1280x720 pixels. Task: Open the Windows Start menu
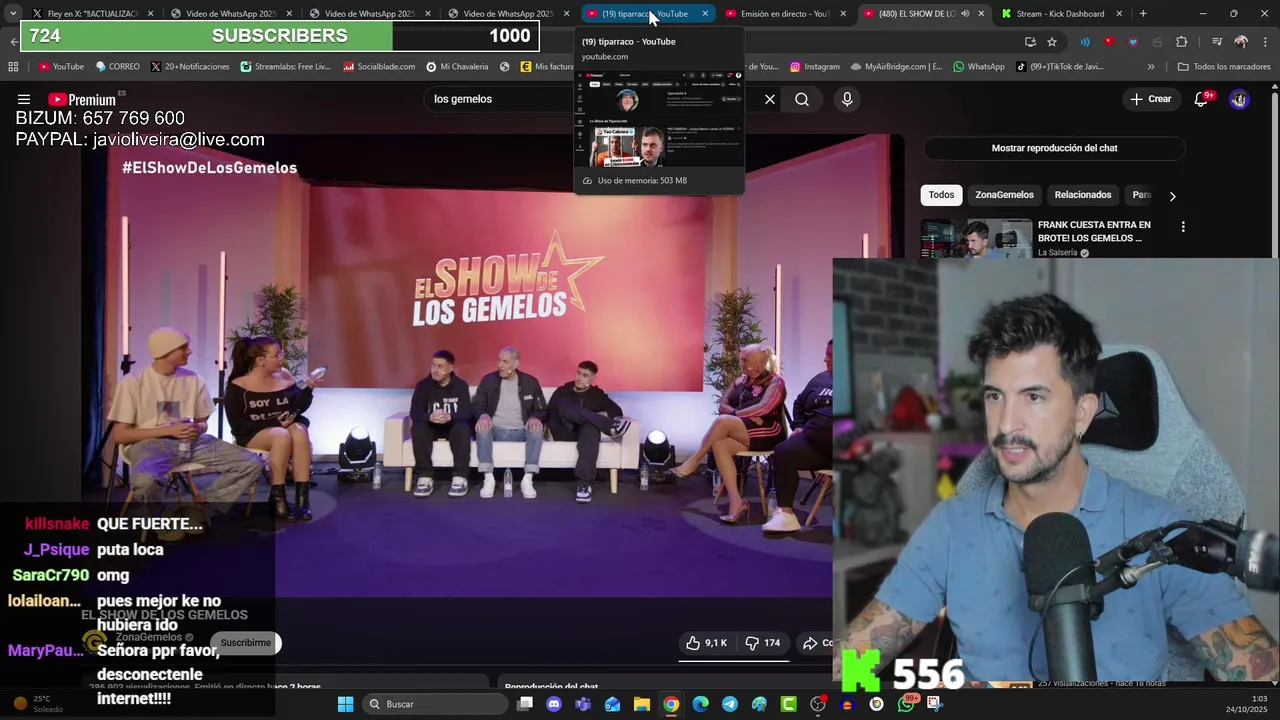click(x=345, y=704)
